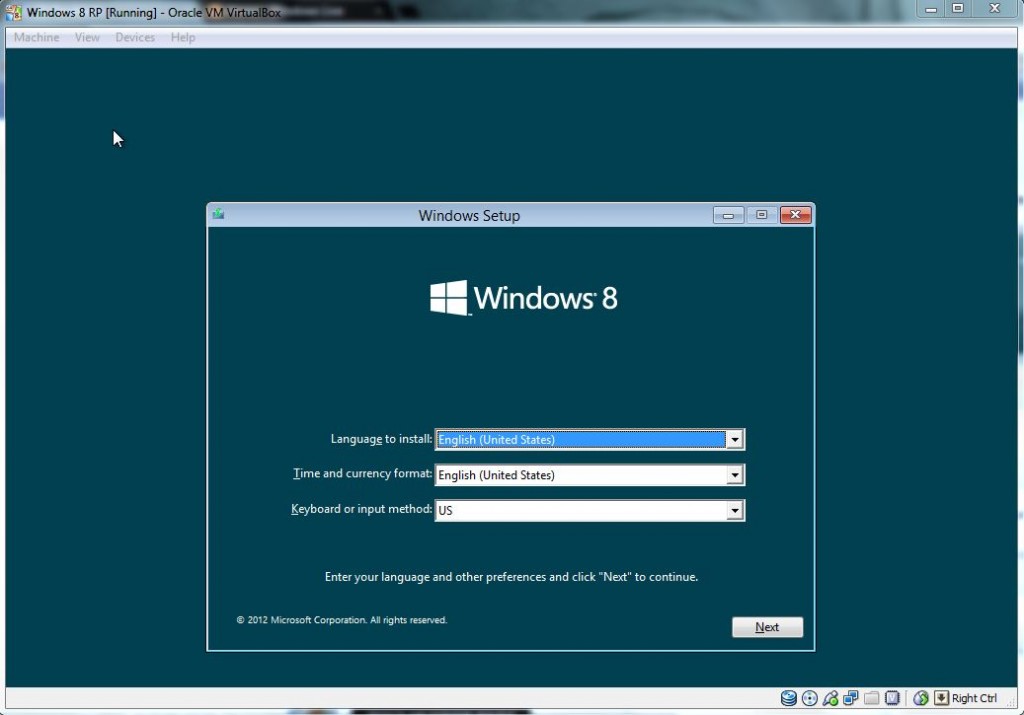The width and height of the screenshot is (1024, 715).
Task: Select the Language to install combo box
Action: tap(590, 439)
